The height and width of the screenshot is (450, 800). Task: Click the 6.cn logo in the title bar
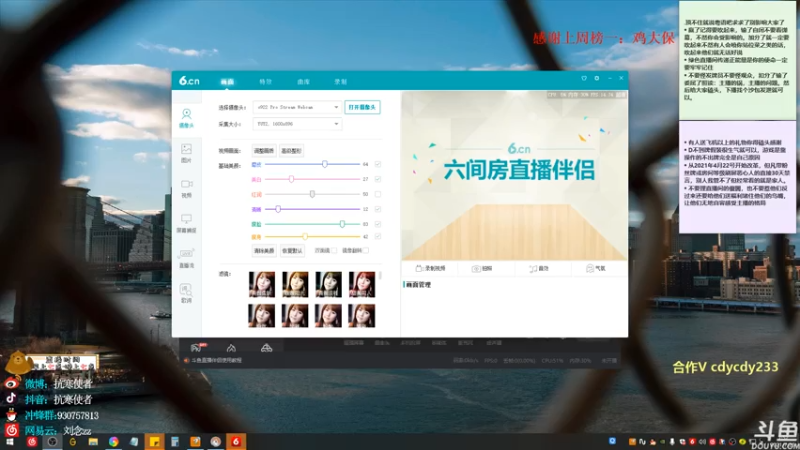[x=189, y=81]
